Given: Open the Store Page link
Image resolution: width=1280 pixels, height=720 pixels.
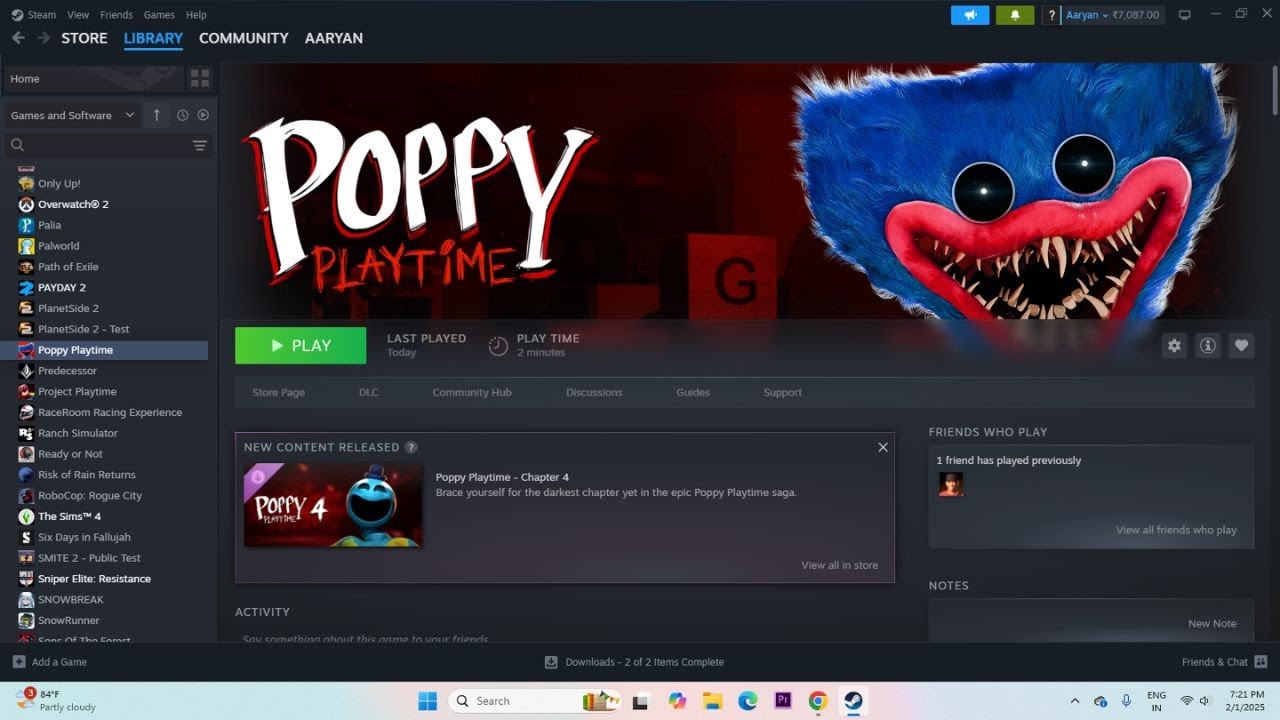Looking at the screenshot, I should pos(278,392).
